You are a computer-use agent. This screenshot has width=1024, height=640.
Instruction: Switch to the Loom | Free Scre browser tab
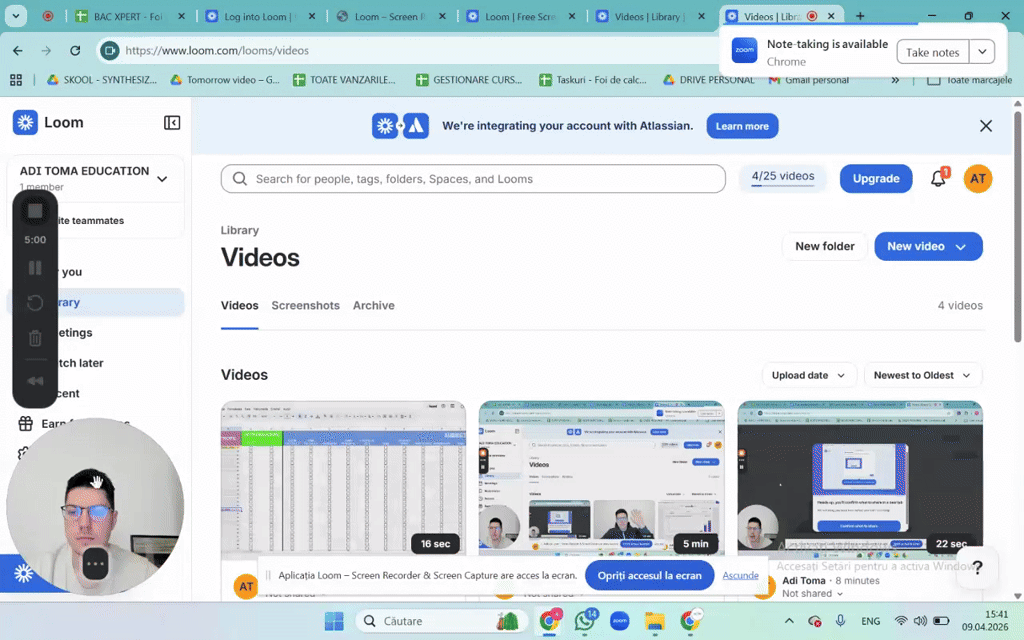(520, 16)
